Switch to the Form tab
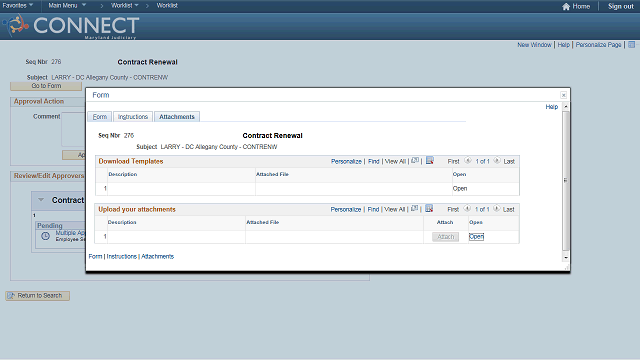Screen dimensions: 640x360 (100, 117)
